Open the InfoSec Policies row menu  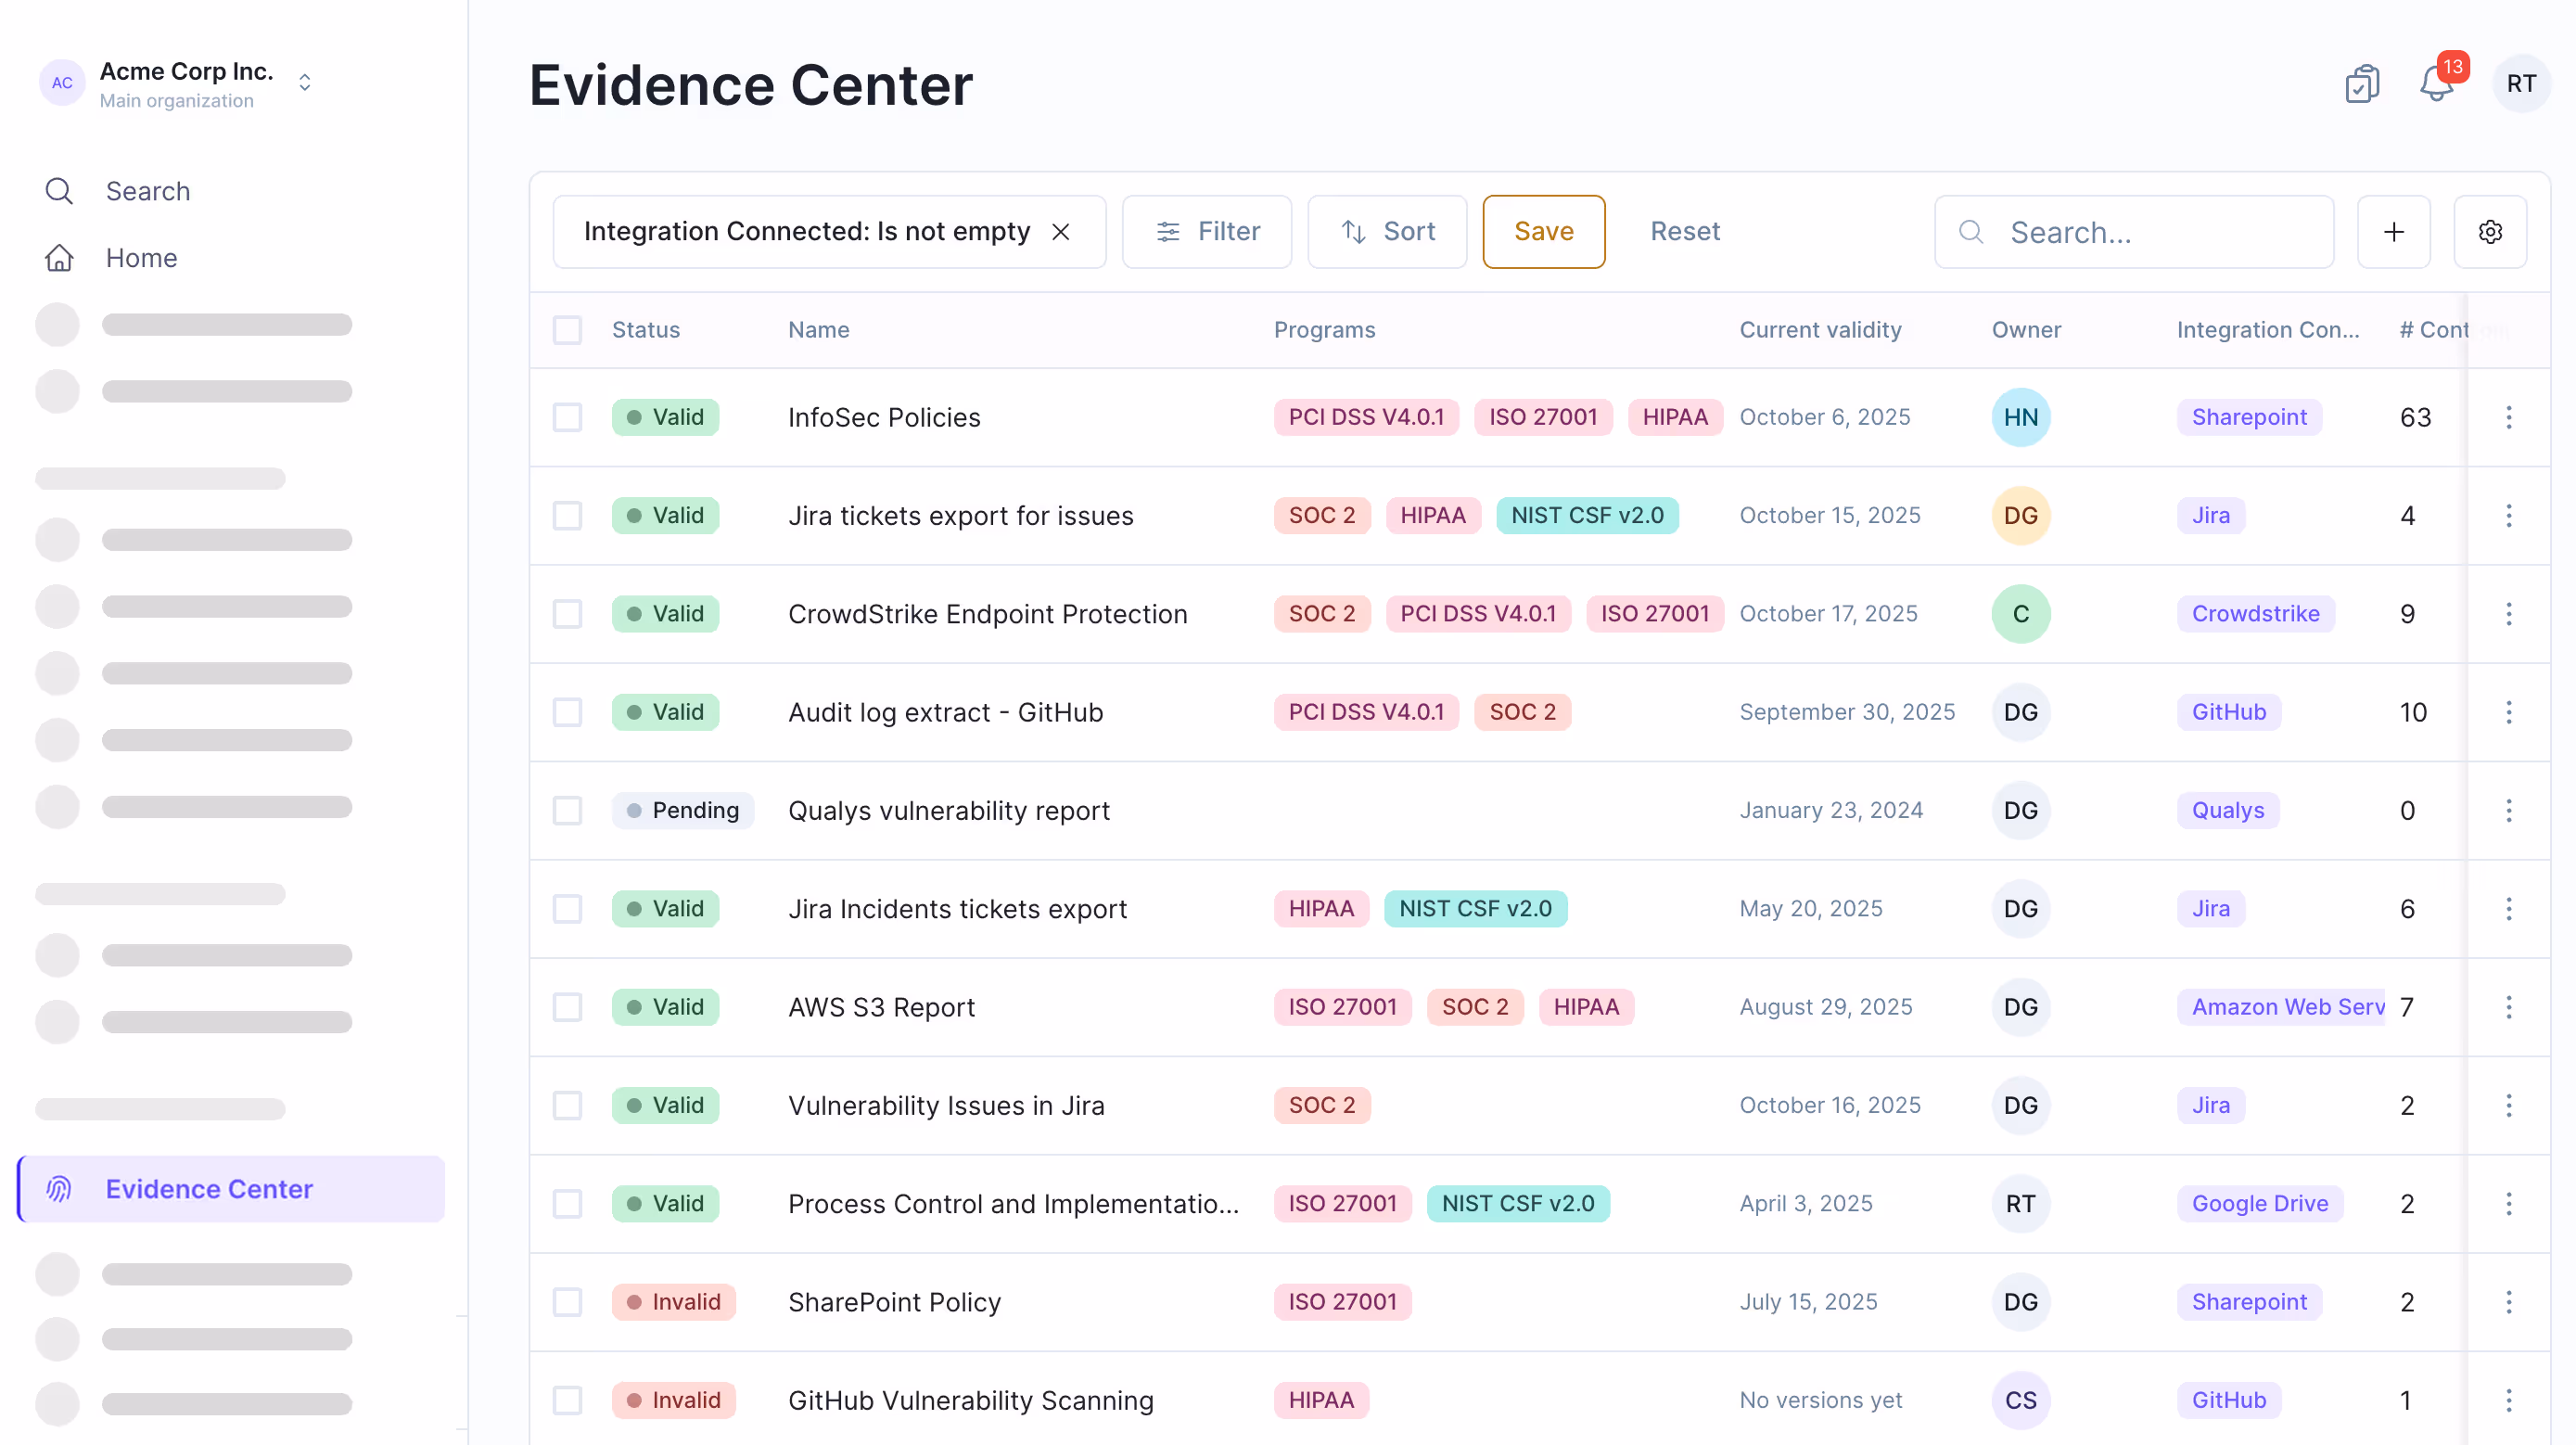point(2508,417)
